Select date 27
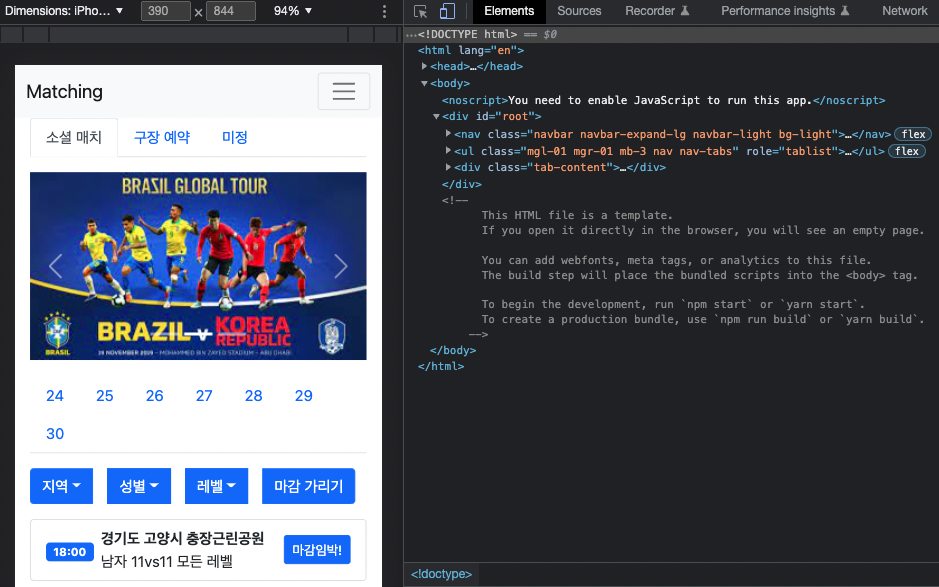Image resolution: width=939 pixels, height=587 pixels. tap(204, 396)
